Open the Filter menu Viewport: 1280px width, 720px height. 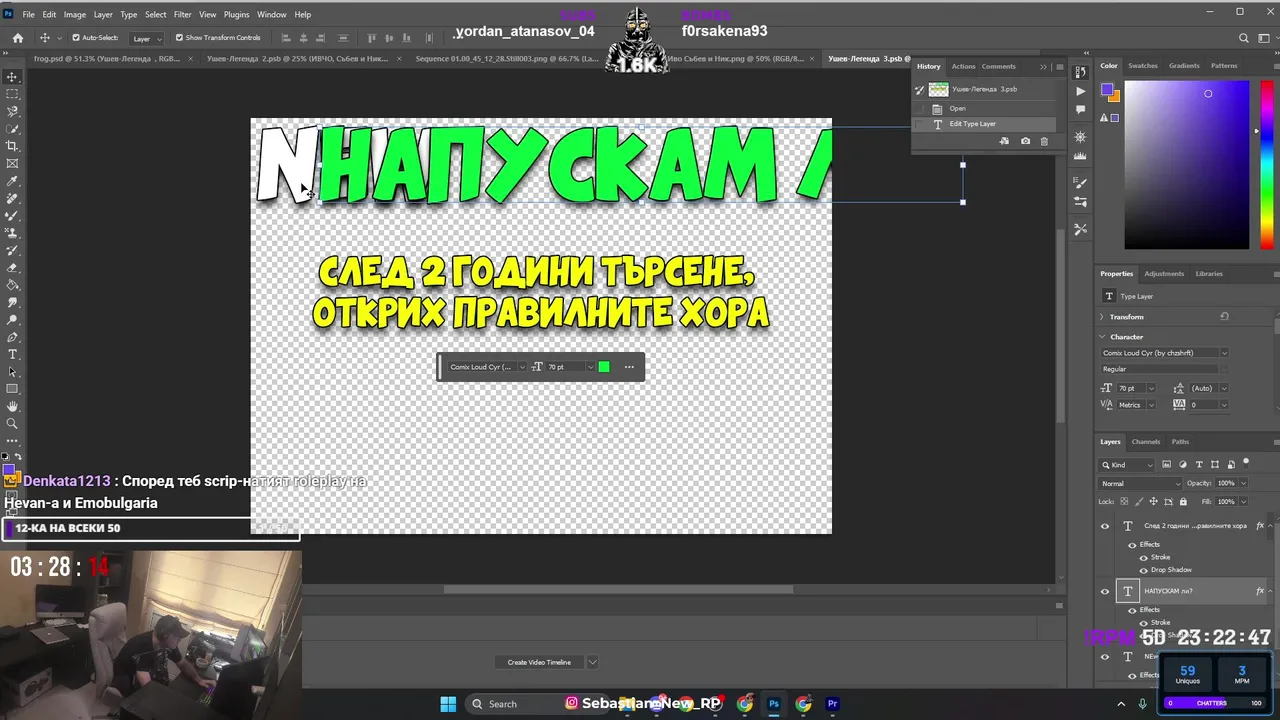click(182, 15)
